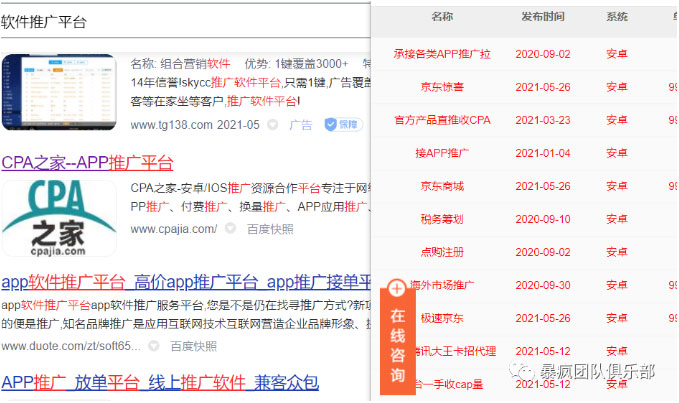Click the 发布时间 column header

pyautogui.click(x=543, y=16)
